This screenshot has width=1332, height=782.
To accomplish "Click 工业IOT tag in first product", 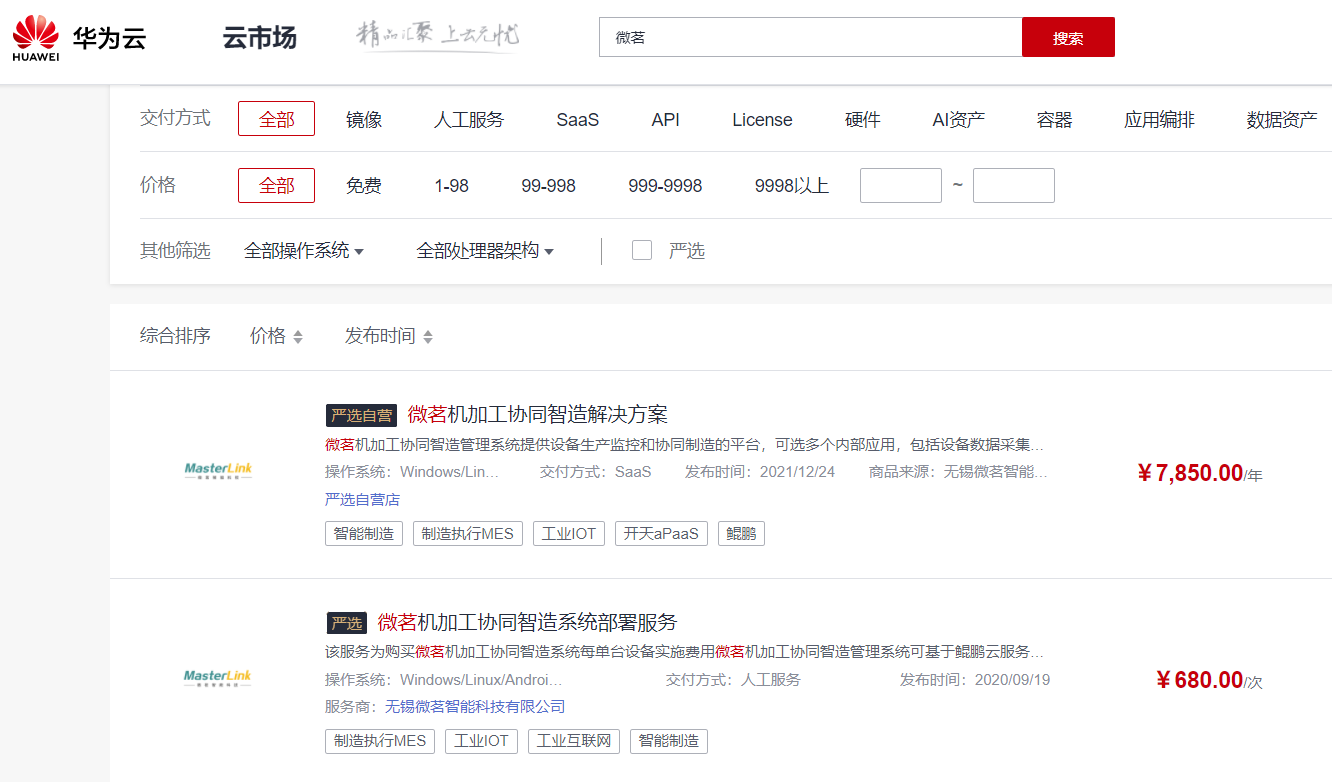I will click(568, 533).
